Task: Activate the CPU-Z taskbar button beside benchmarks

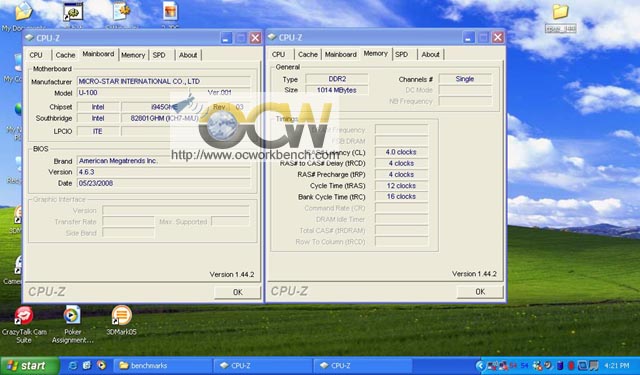Action: click(x=263, y=366)
